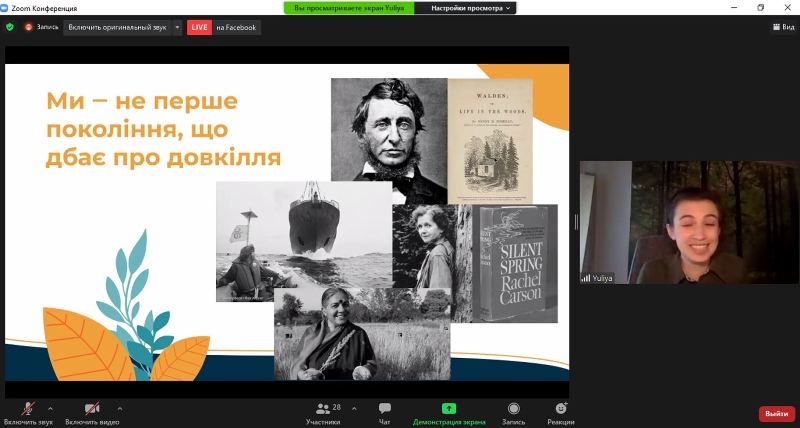800x428 pixels.
Task: Switch layout with the Вид button
Action: [x=784, y=27]
